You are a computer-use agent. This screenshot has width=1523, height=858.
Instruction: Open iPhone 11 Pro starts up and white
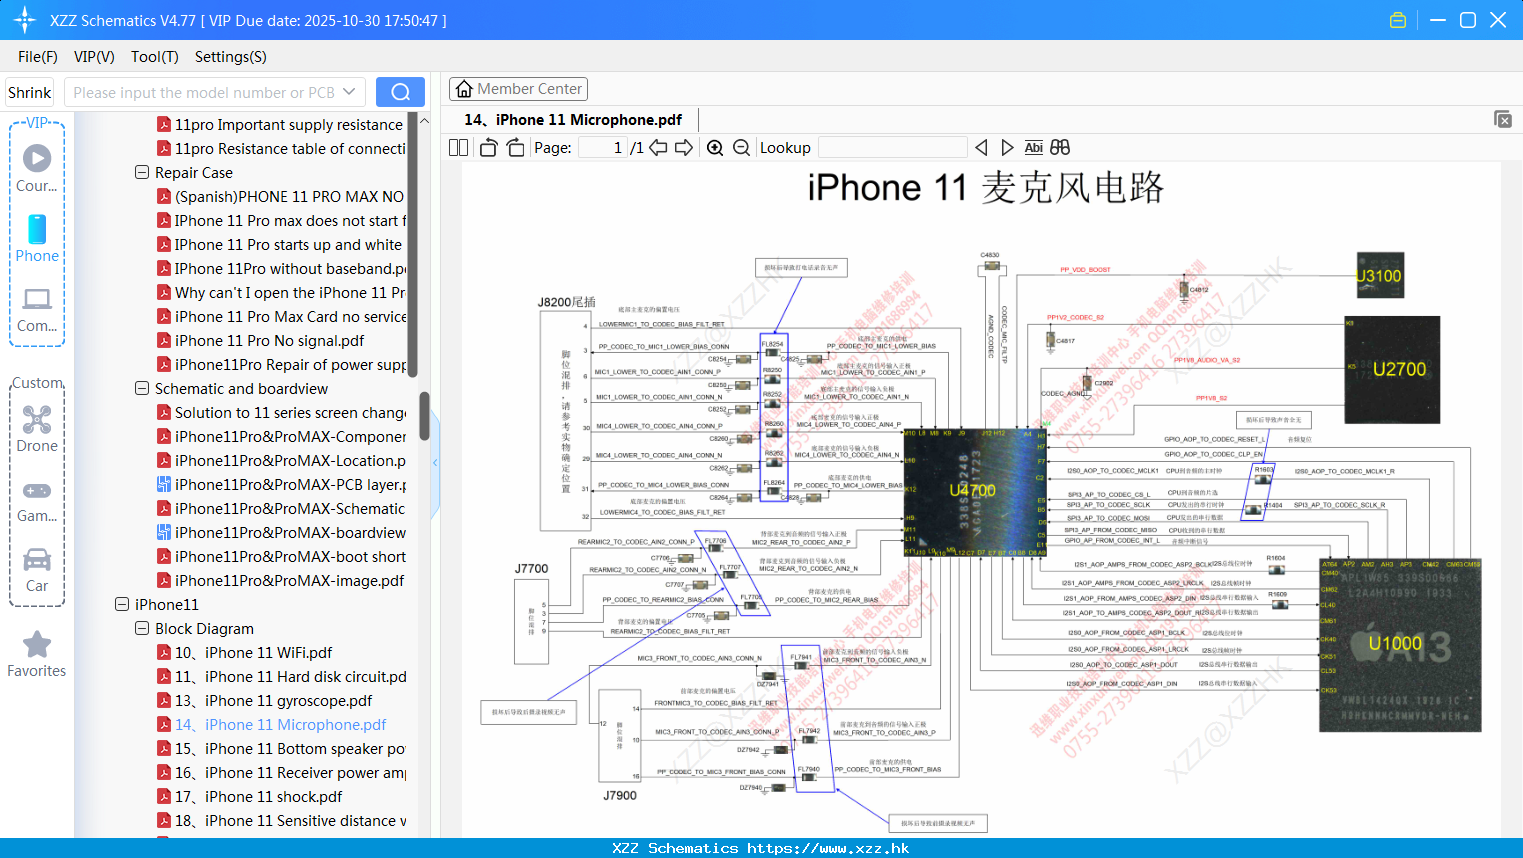(281, 244)
